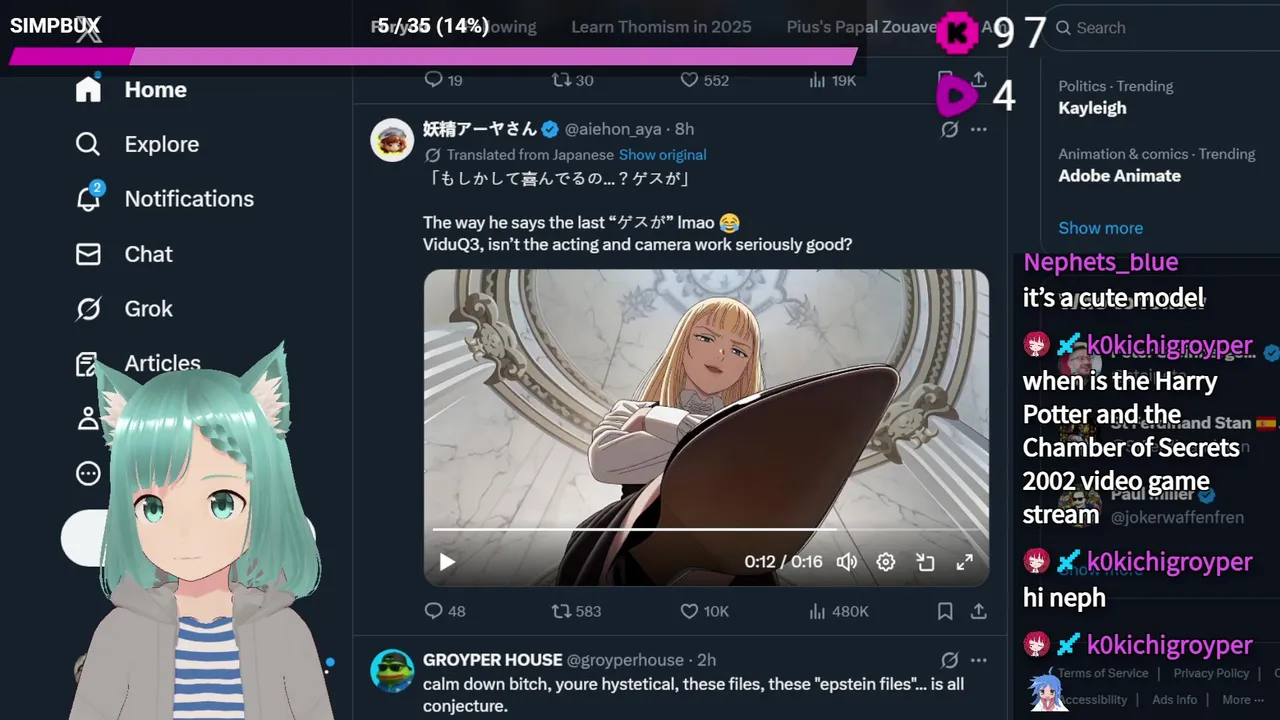
Task: Open Chat envelope icon
Action: pos(88,254)
